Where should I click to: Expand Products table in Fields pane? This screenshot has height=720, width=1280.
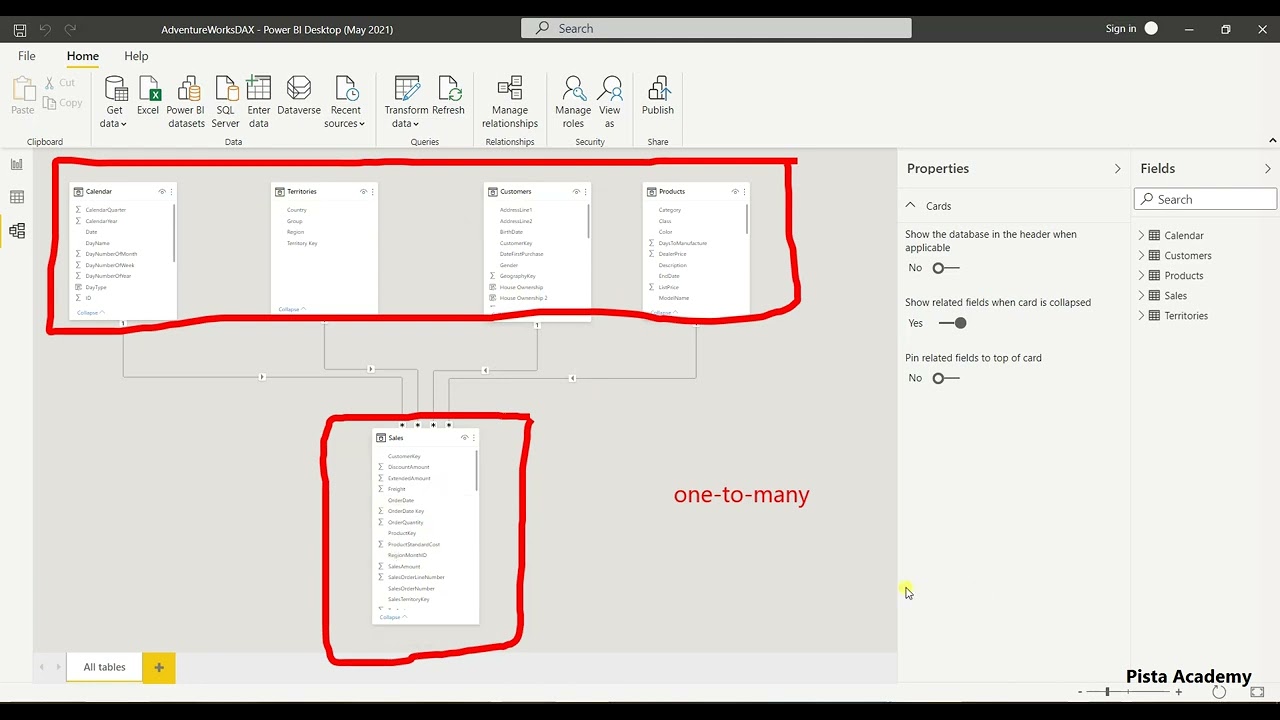click(x=1142, y=276)
